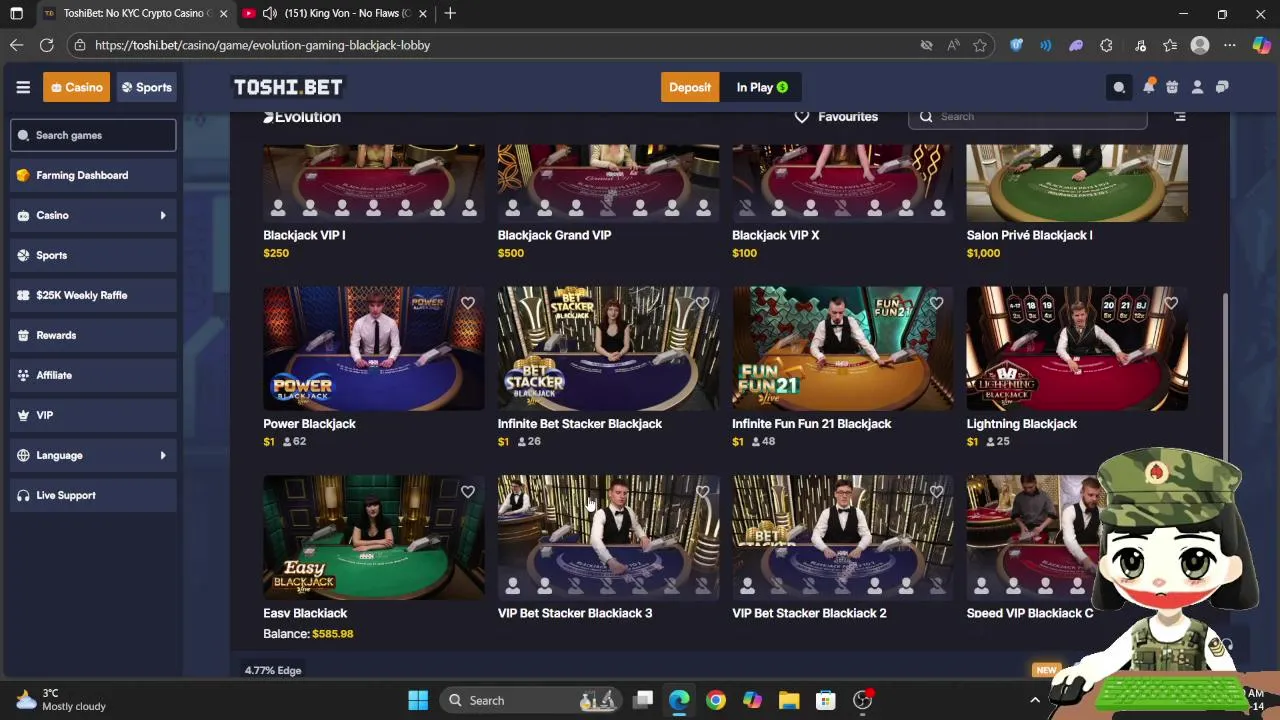Open Easy Blackjack table
The width and height of the screenshot is (1280, 720).
[374, 538]
